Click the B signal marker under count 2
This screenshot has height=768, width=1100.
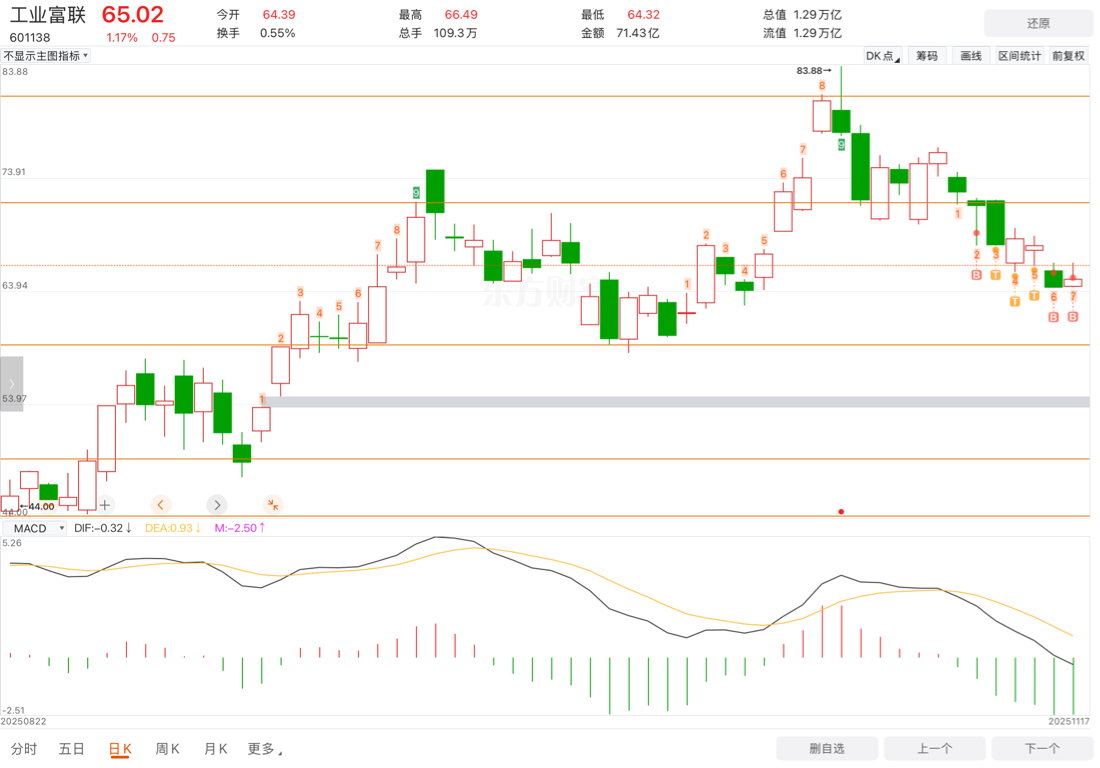point(977,275)
